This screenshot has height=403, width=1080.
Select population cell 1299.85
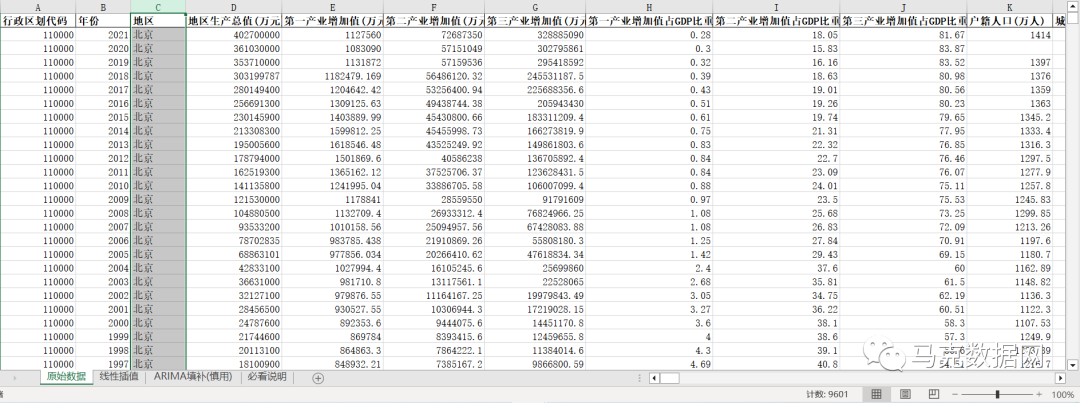coord(1010,213)
